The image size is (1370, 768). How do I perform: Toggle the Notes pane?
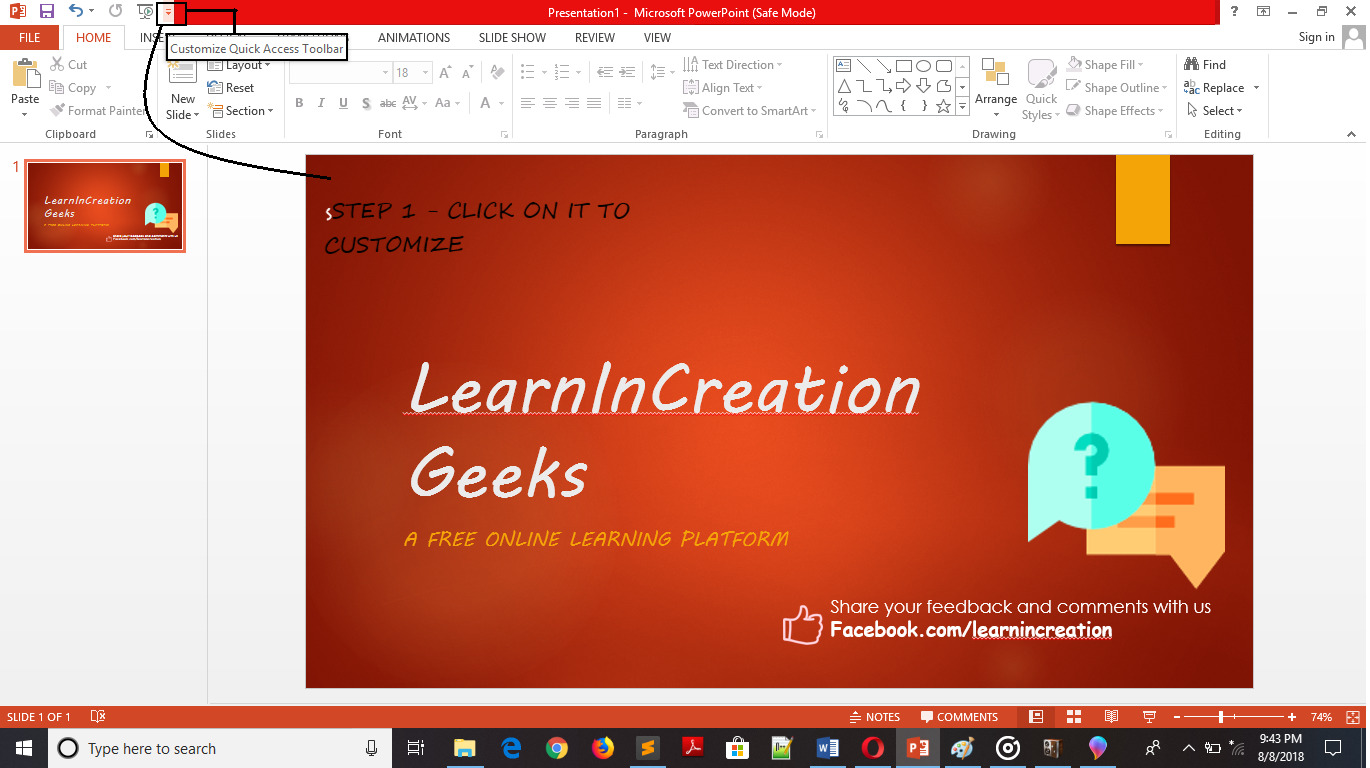(x=874, y=717)
